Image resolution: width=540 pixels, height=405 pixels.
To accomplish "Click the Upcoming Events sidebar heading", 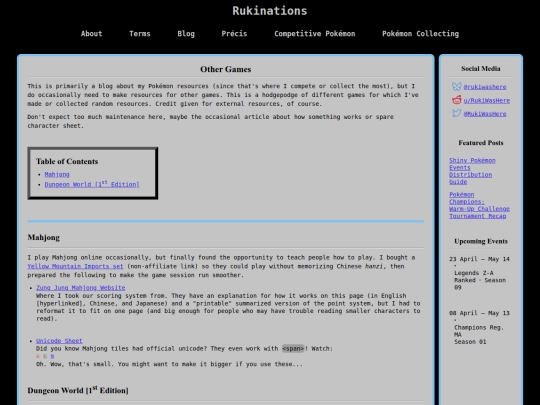I will click(x=481, y=241).
